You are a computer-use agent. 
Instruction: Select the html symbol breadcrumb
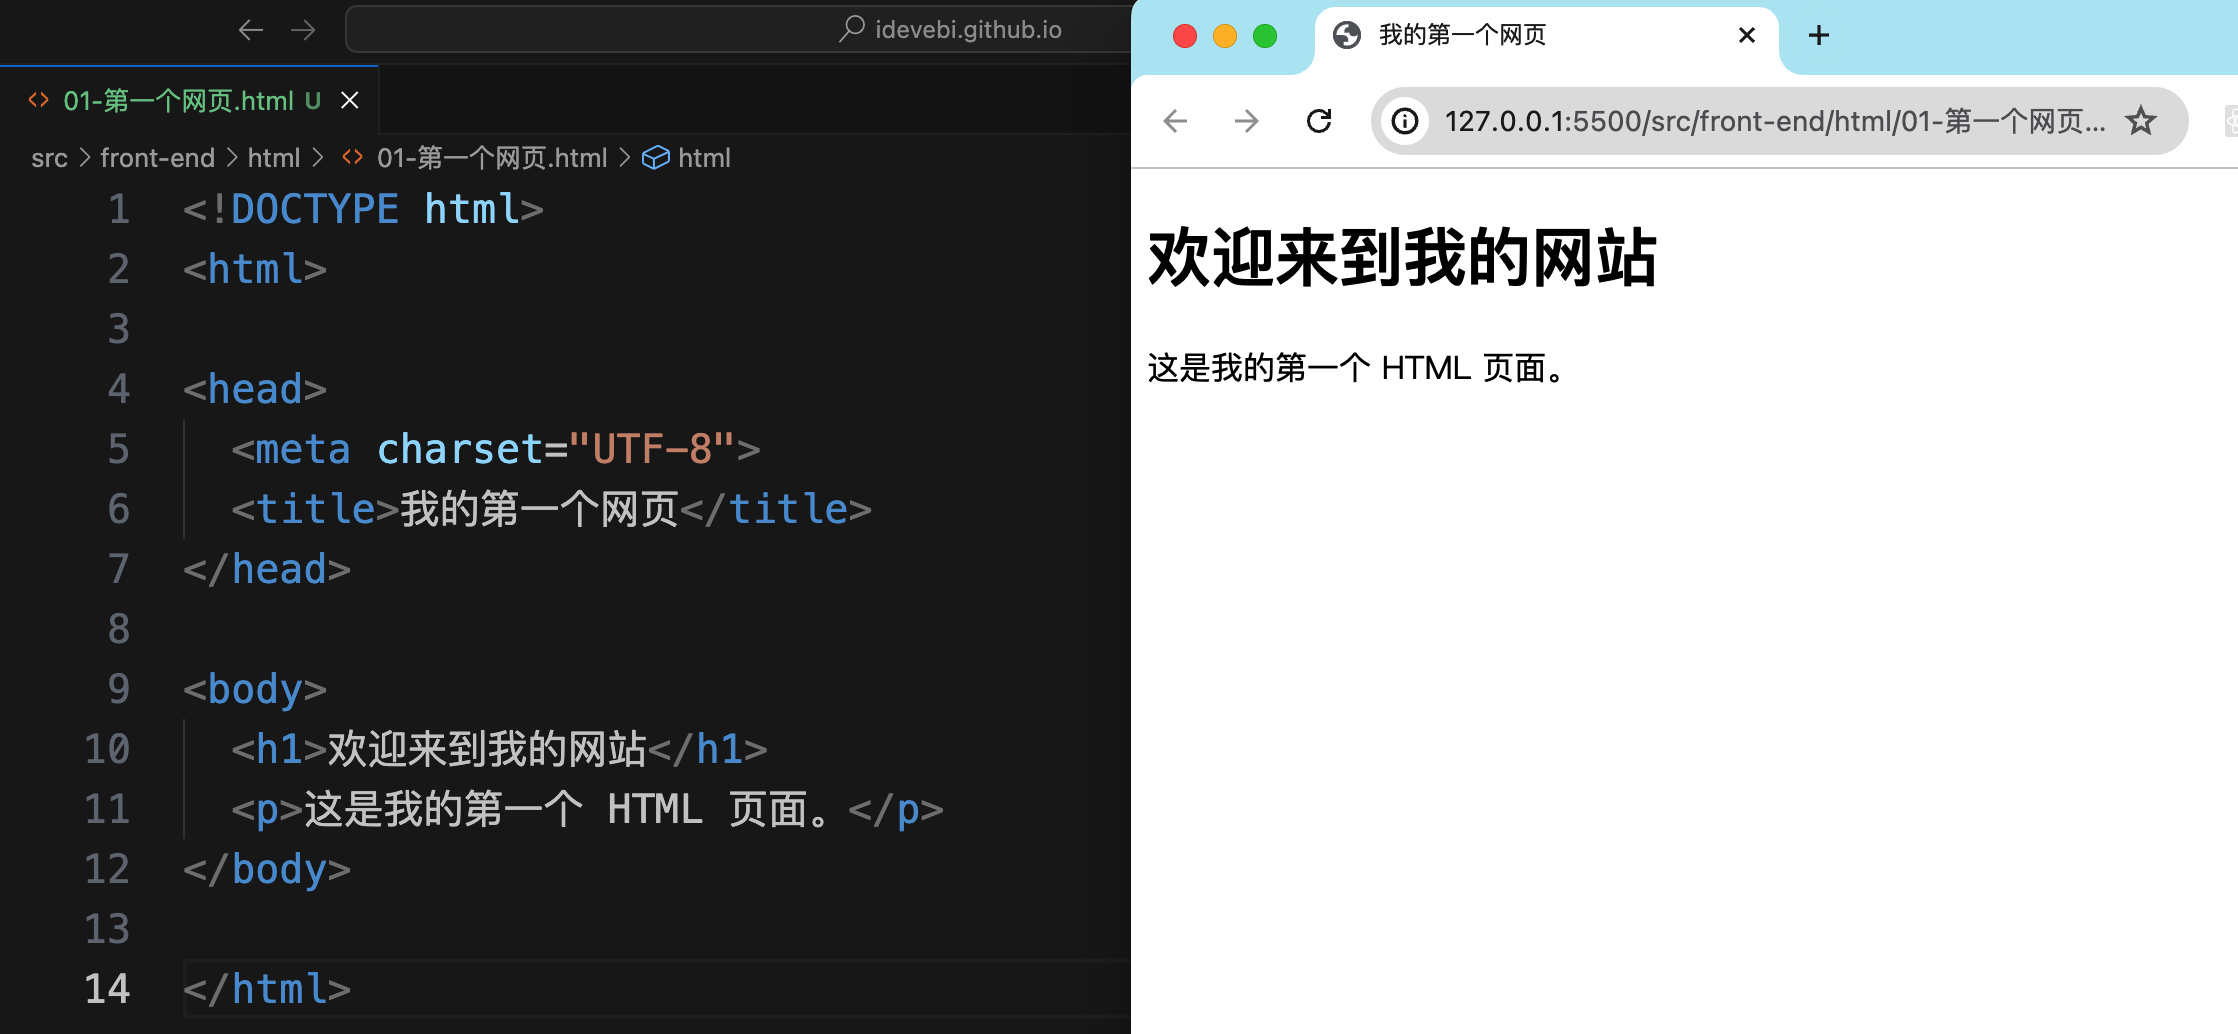coord(704,158)
